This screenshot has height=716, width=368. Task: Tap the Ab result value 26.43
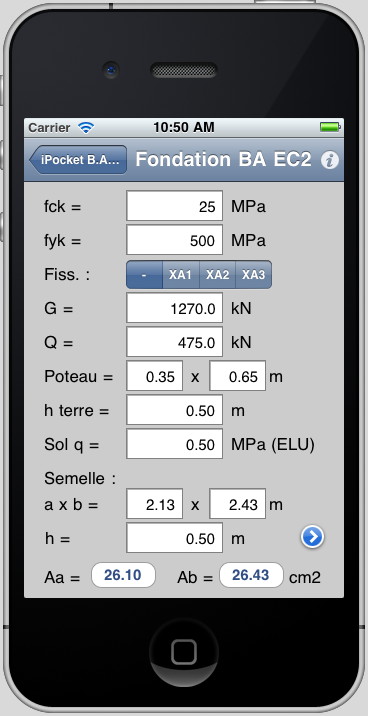(x=251, y=575)
